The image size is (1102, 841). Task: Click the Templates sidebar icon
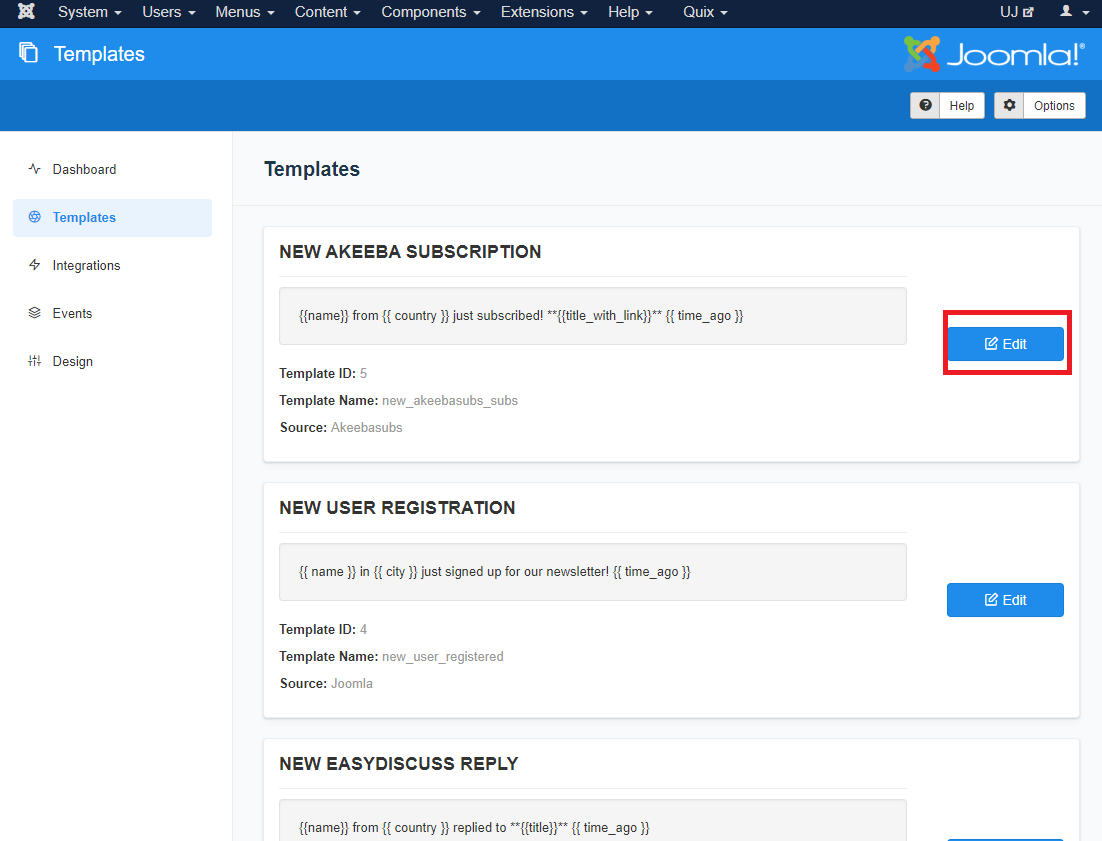point(34,216)
